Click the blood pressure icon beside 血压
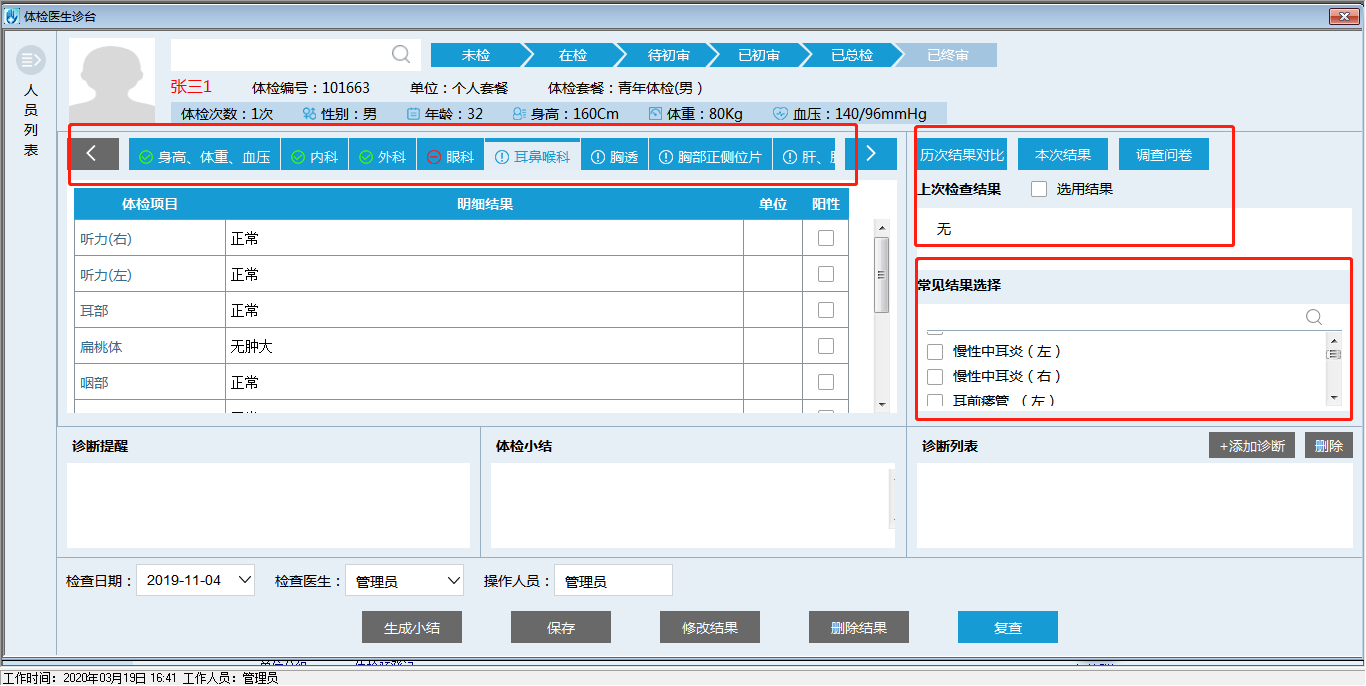Screen dimensions: 1366x686 coord(780,114)
